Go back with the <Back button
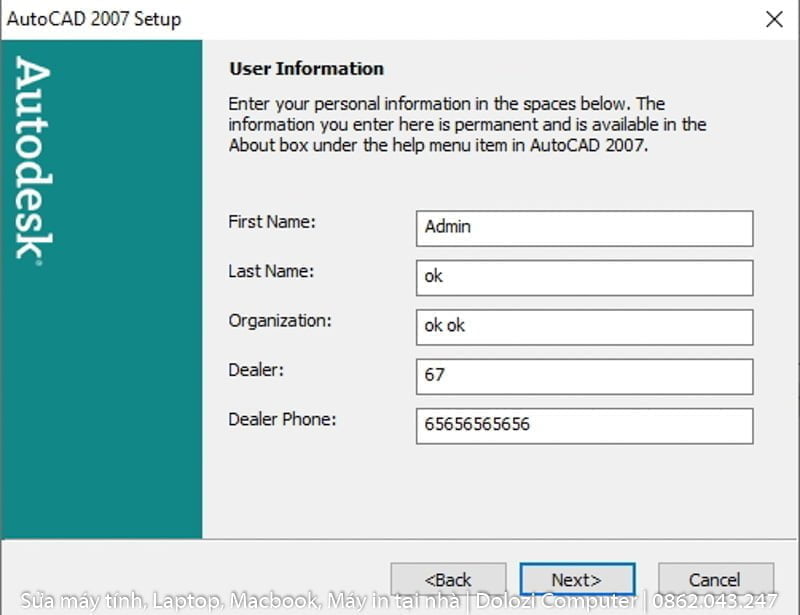Viewport: 800px width, 615px height. point(448,579)
